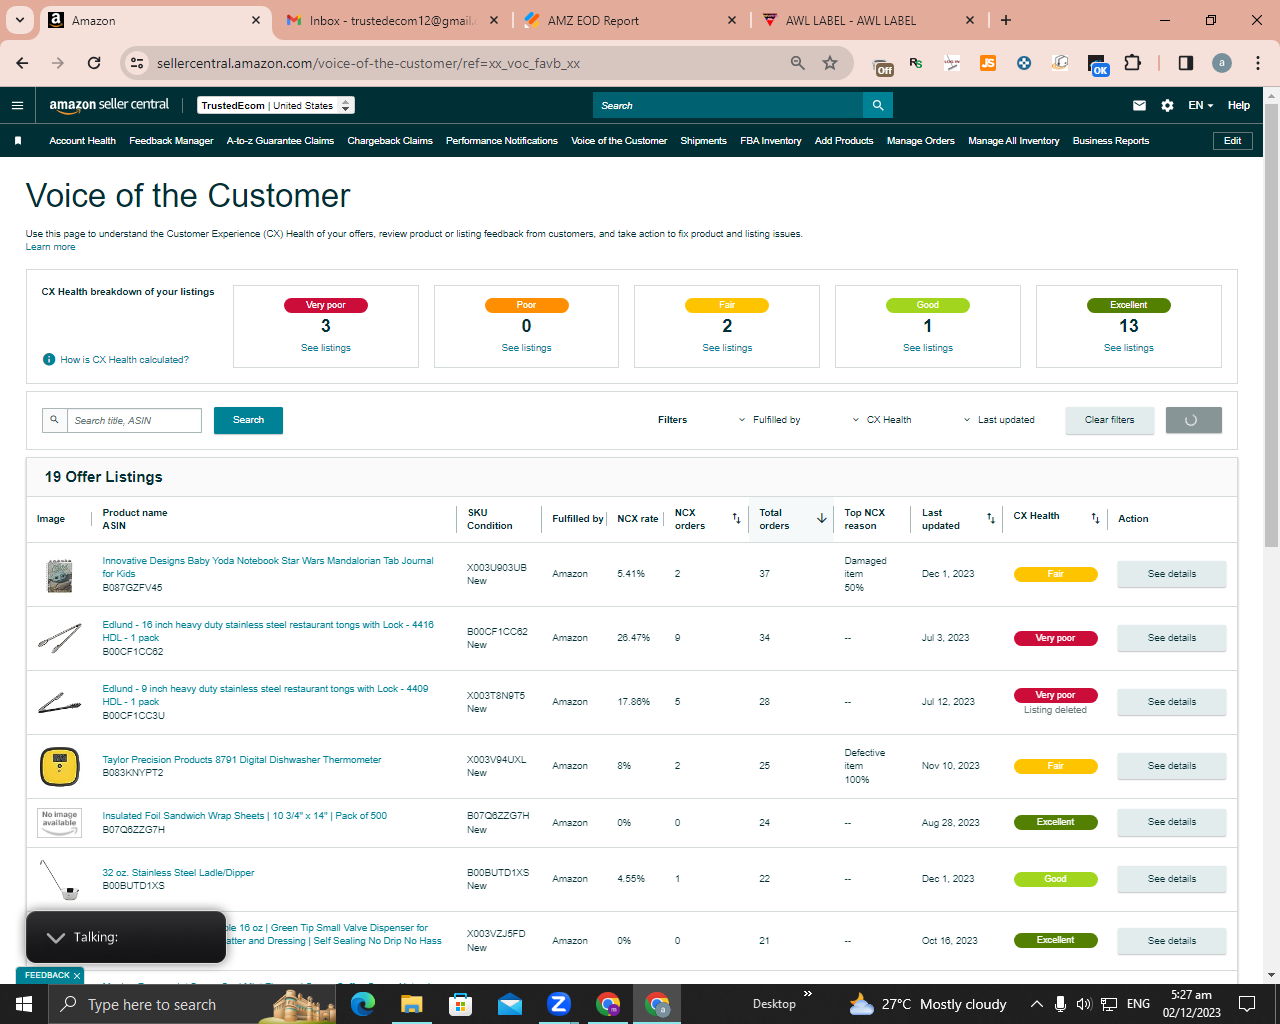Screen dimensions: 1280x1024
Task: Open Mail app from taskbar
Action: coord(510,1004)
